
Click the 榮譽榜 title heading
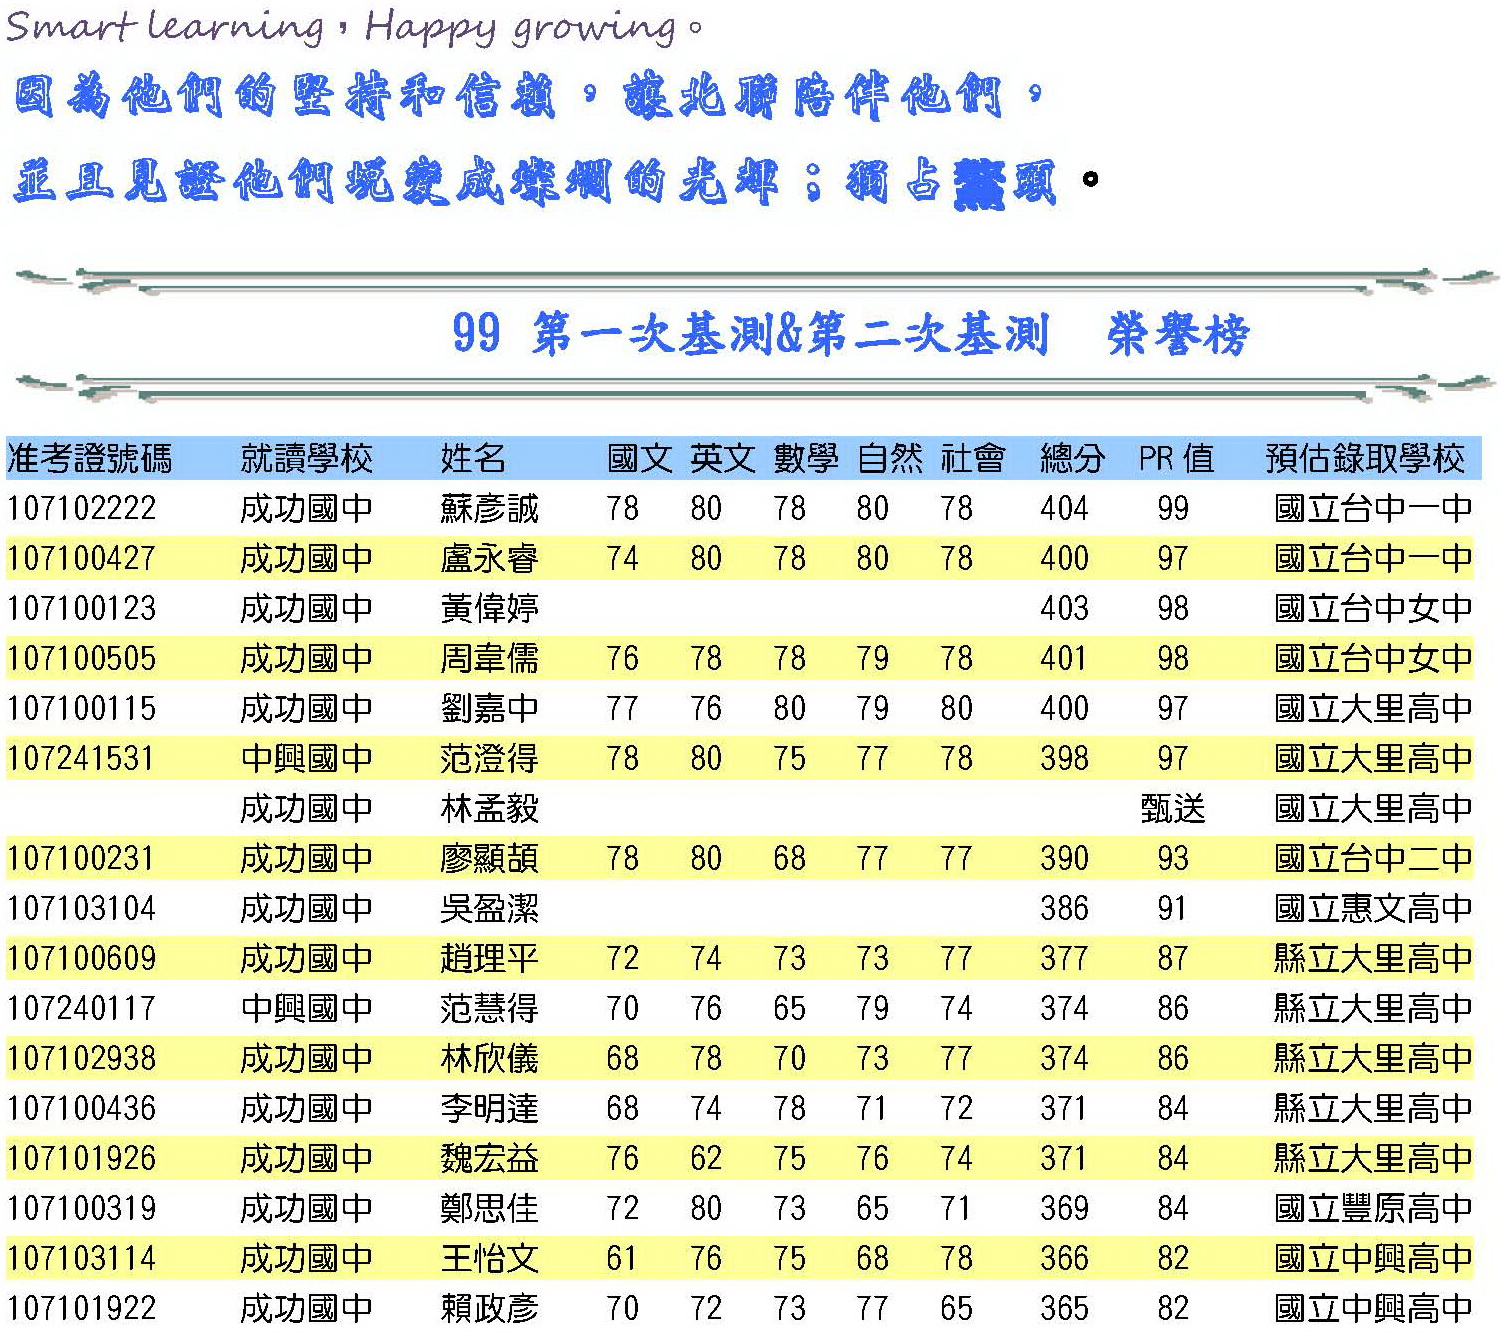tap(1178, 334)
